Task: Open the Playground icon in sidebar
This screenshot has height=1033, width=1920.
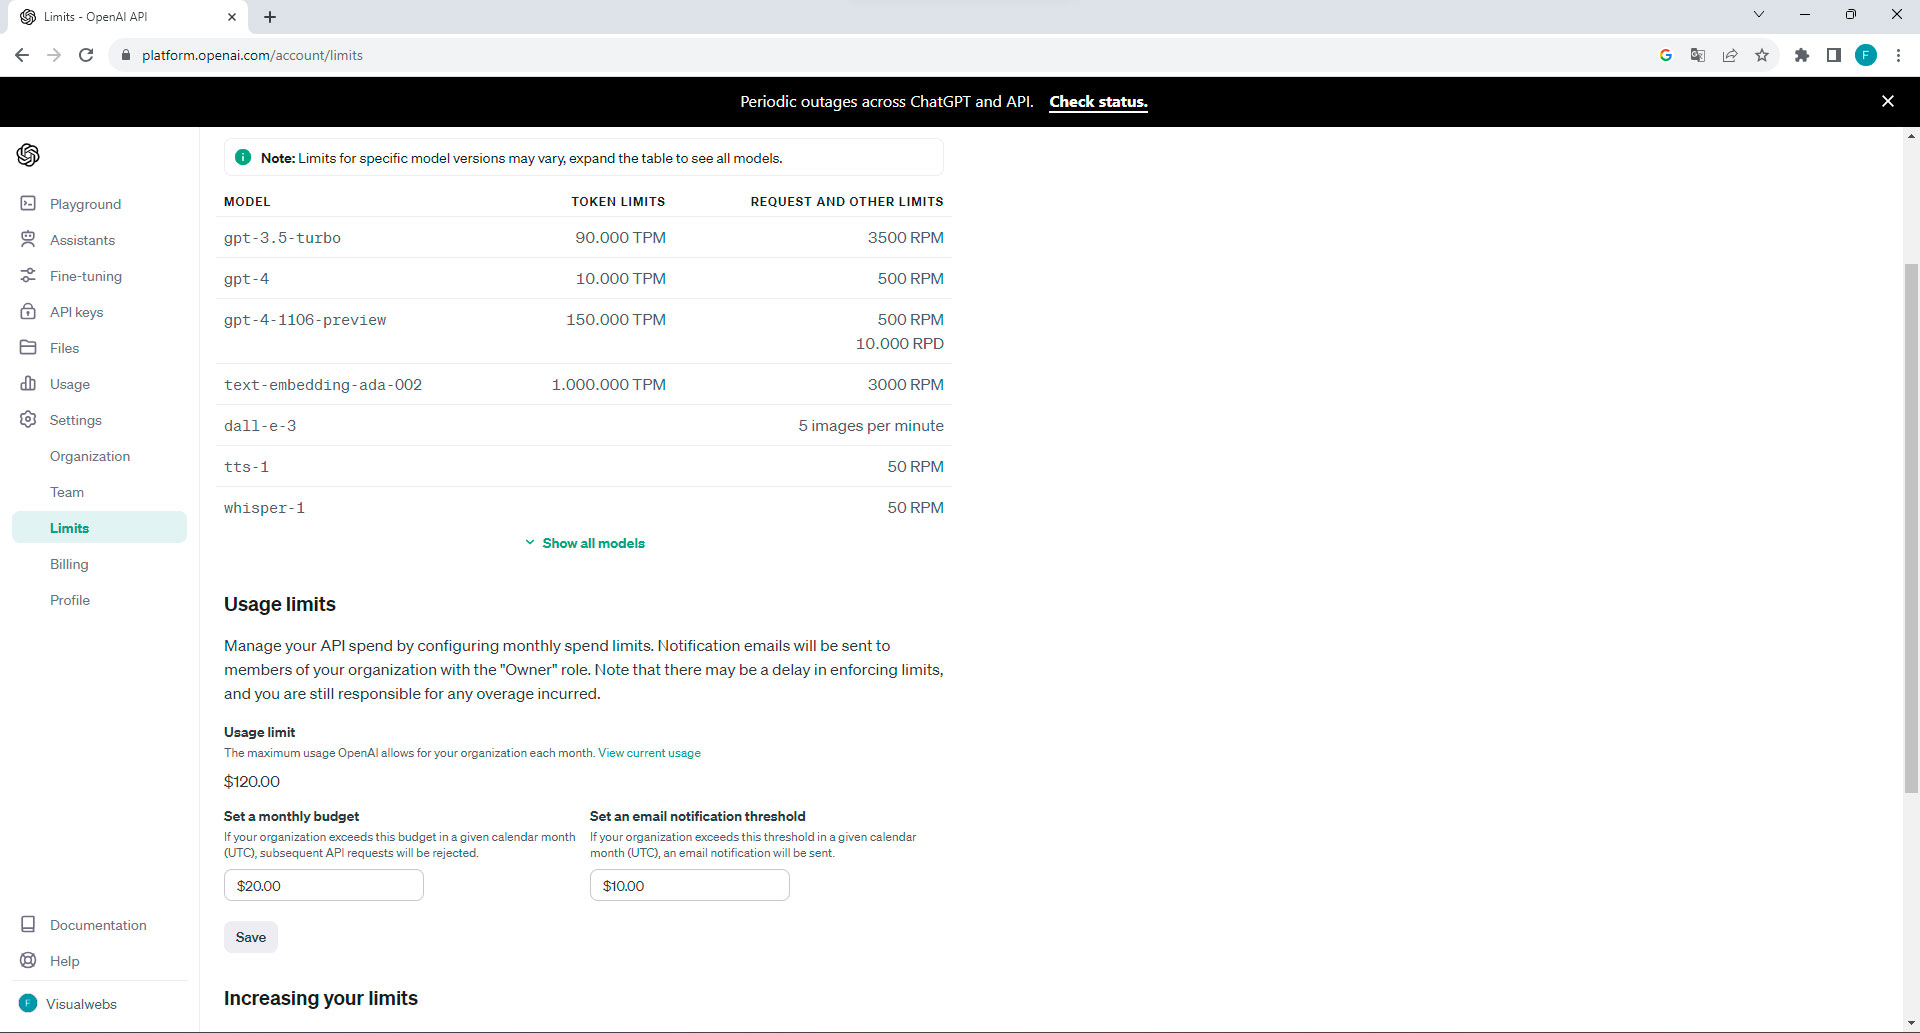Action: click(28, 203)
